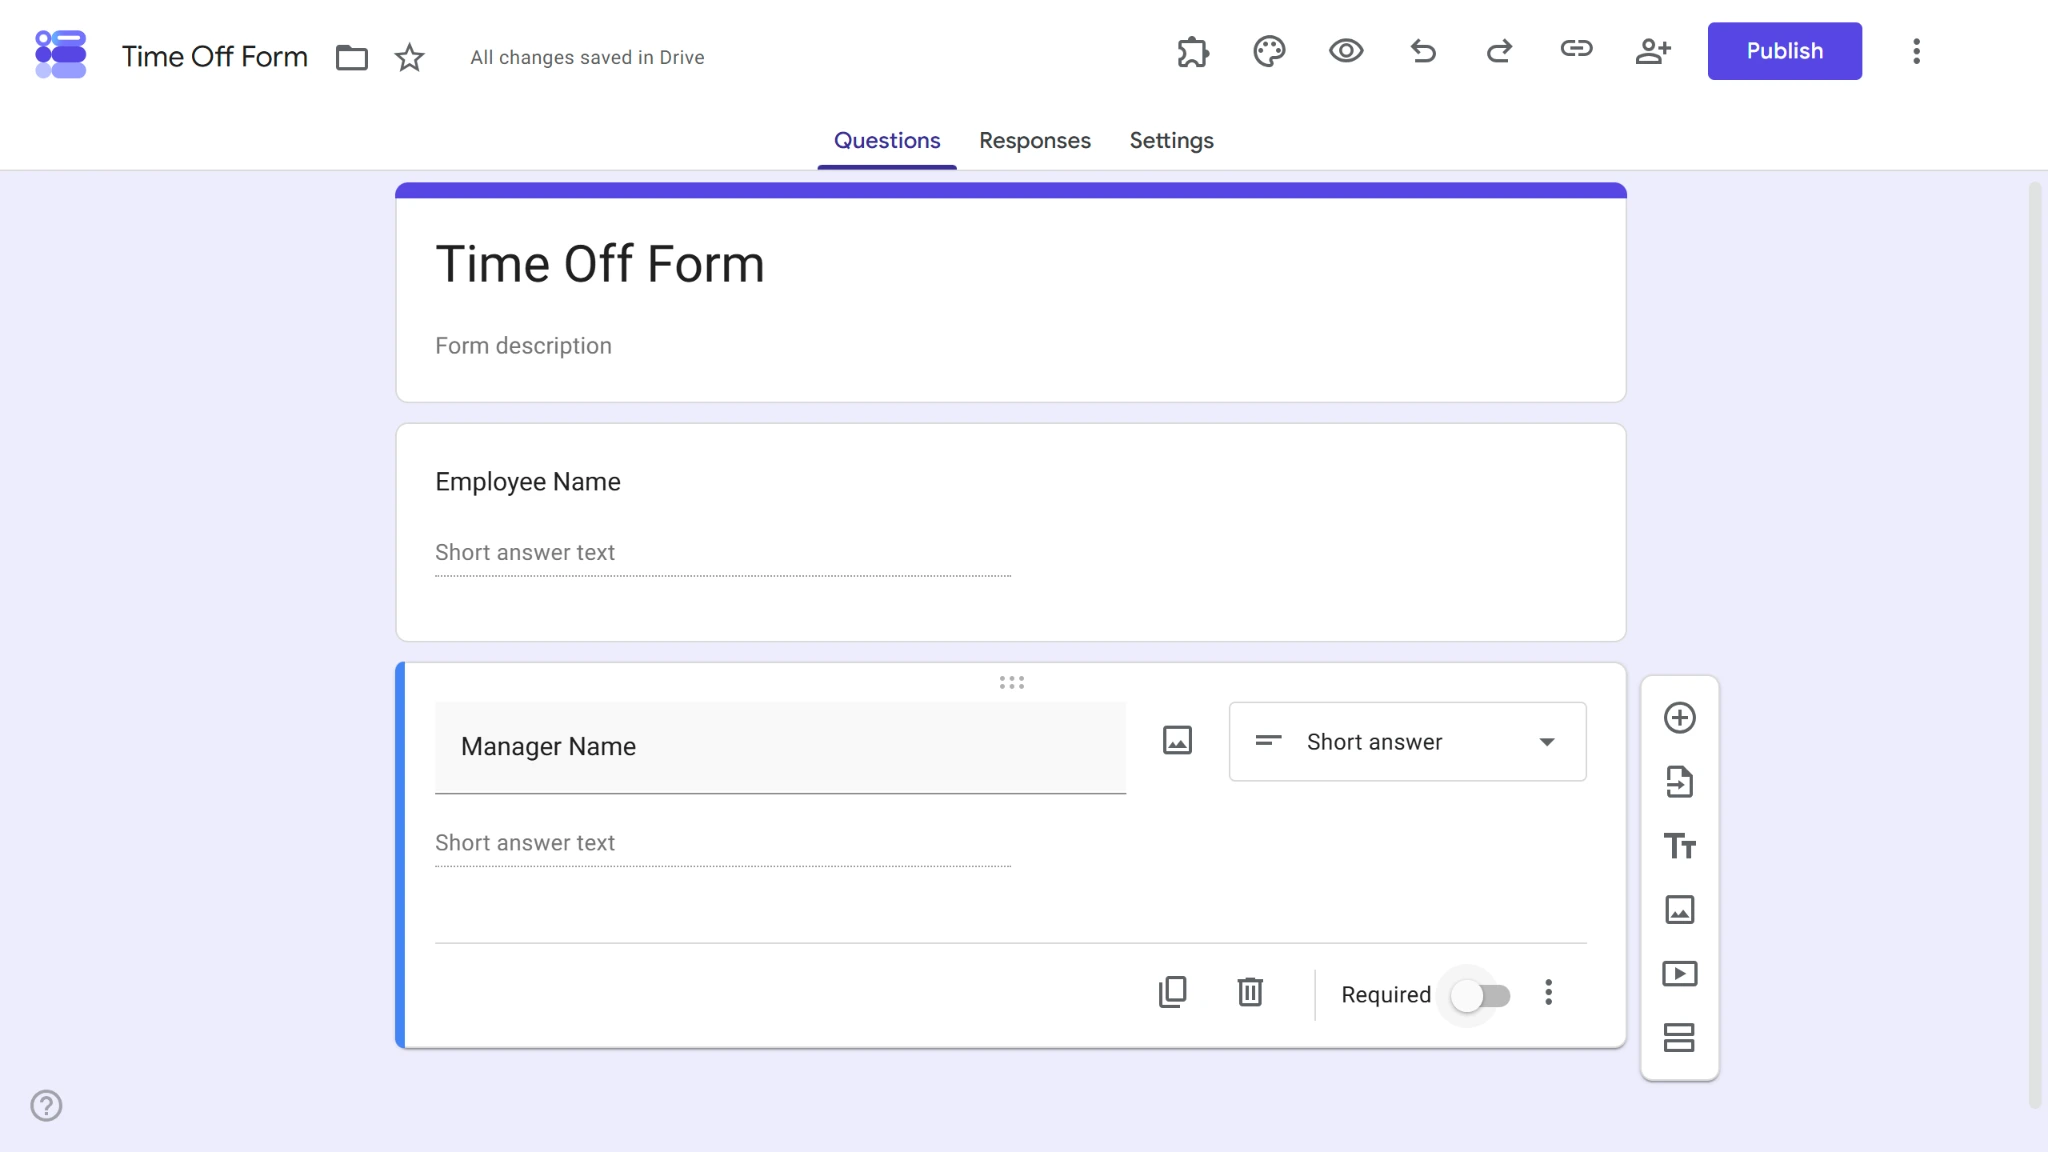Click the page vertical scrollbar
This screenshot has height=1152, width=2048.
point(2034,645)
